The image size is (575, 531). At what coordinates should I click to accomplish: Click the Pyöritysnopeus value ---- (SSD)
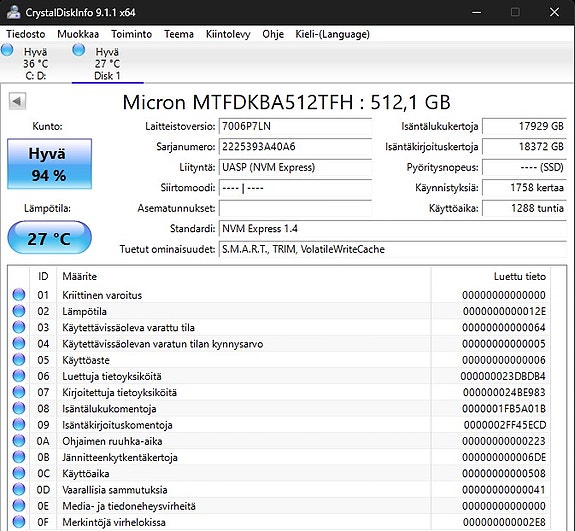(x=524, y=168)
